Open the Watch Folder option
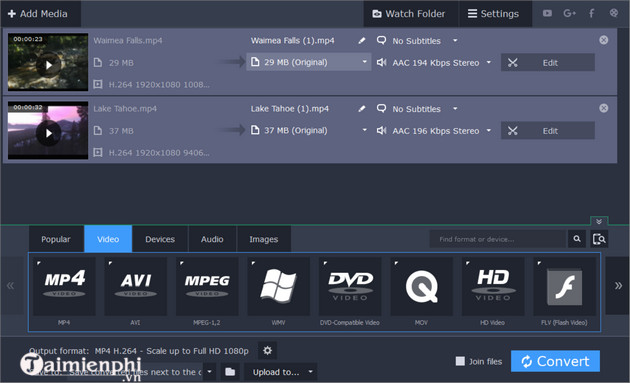 [x=410, y=14]
